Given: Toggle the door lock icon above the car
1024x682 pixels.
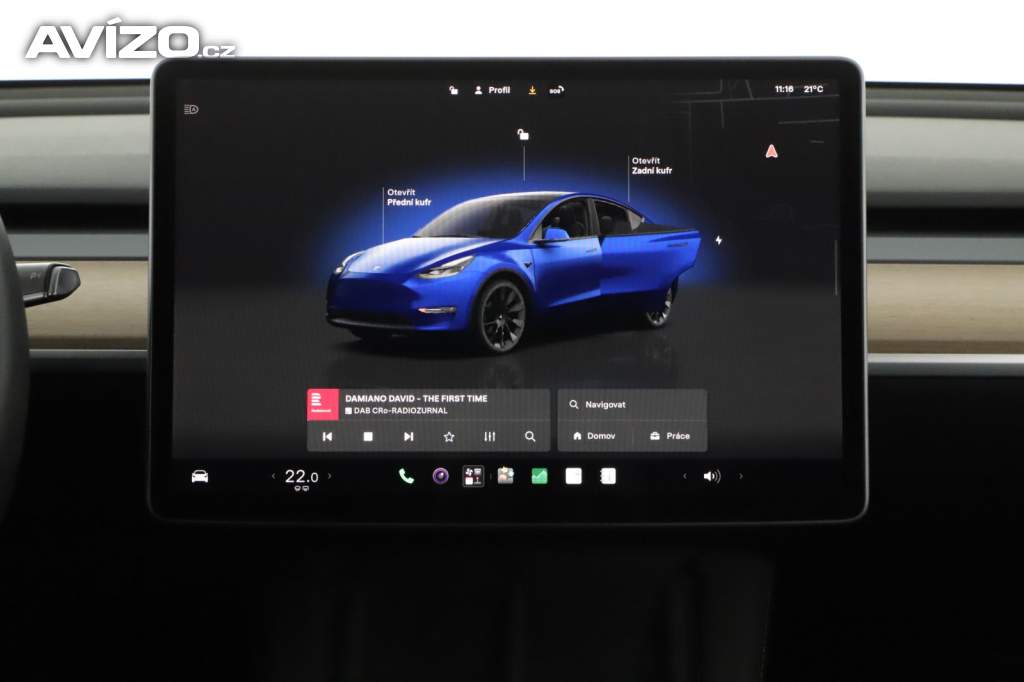Looking at the screenshot, I should pyautogui.click(x=523, y=135).
